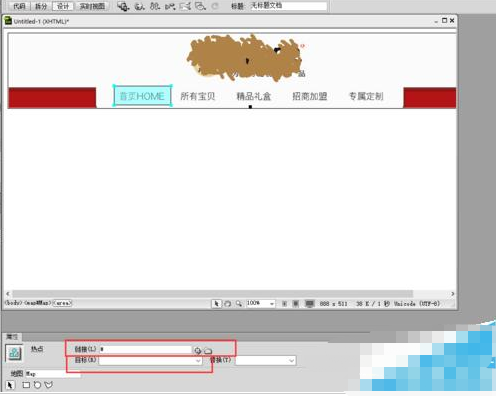This screenshot has width=496, height=396.
Task: Switch to 设计 design view
Action: [x=63, y=6]
